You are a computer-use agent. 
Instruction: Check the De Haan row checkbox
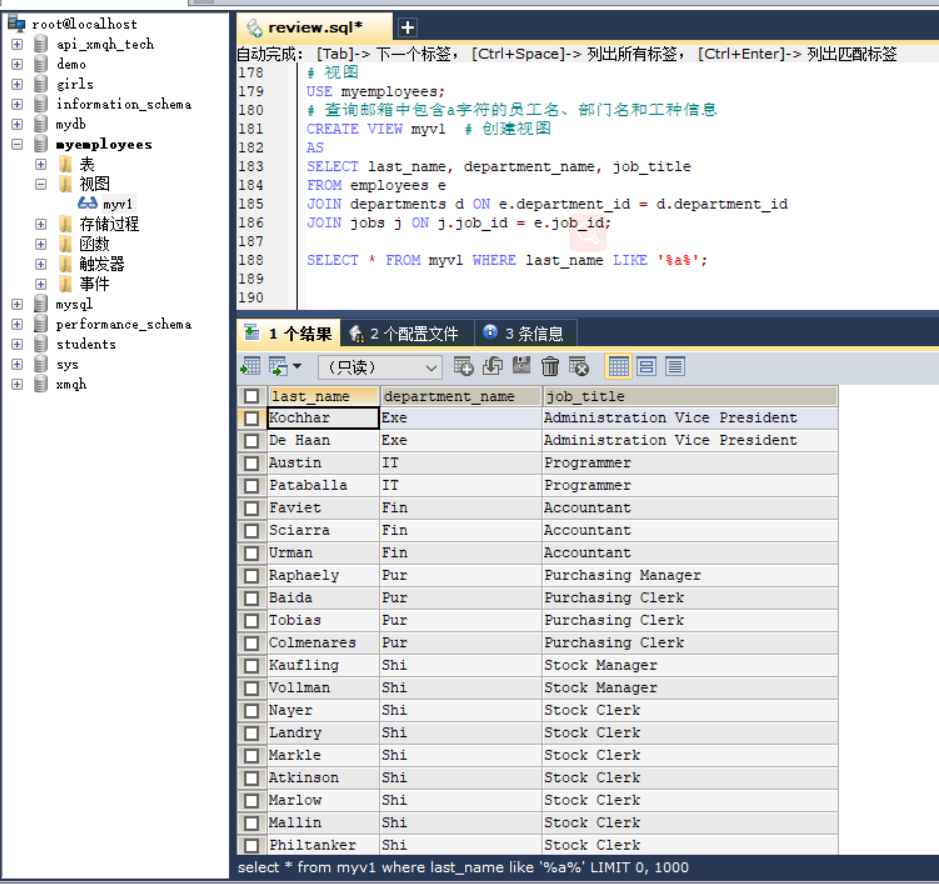(252, 441)
